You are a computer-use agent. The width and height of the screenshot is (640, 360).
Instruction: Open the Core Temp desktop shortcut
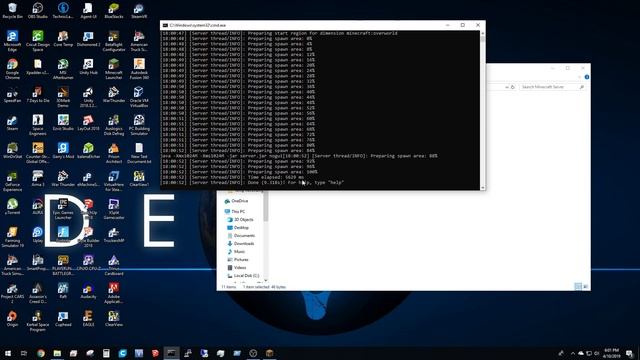tap(63, 39)
